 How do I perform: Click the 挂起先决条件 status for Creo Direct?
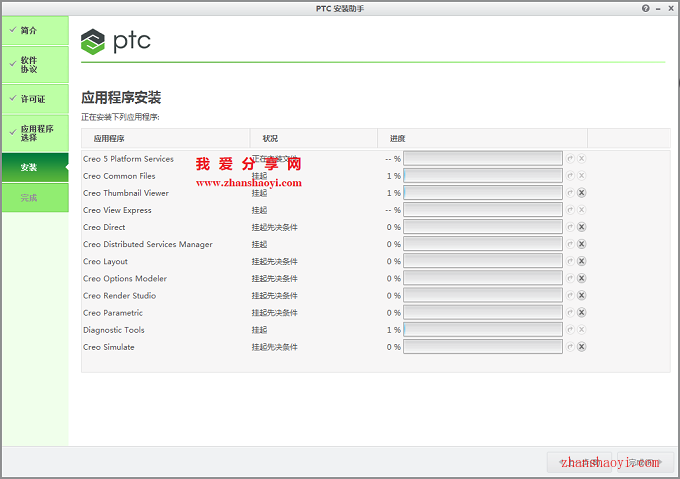pyautogui.click(x=275, y=227)
